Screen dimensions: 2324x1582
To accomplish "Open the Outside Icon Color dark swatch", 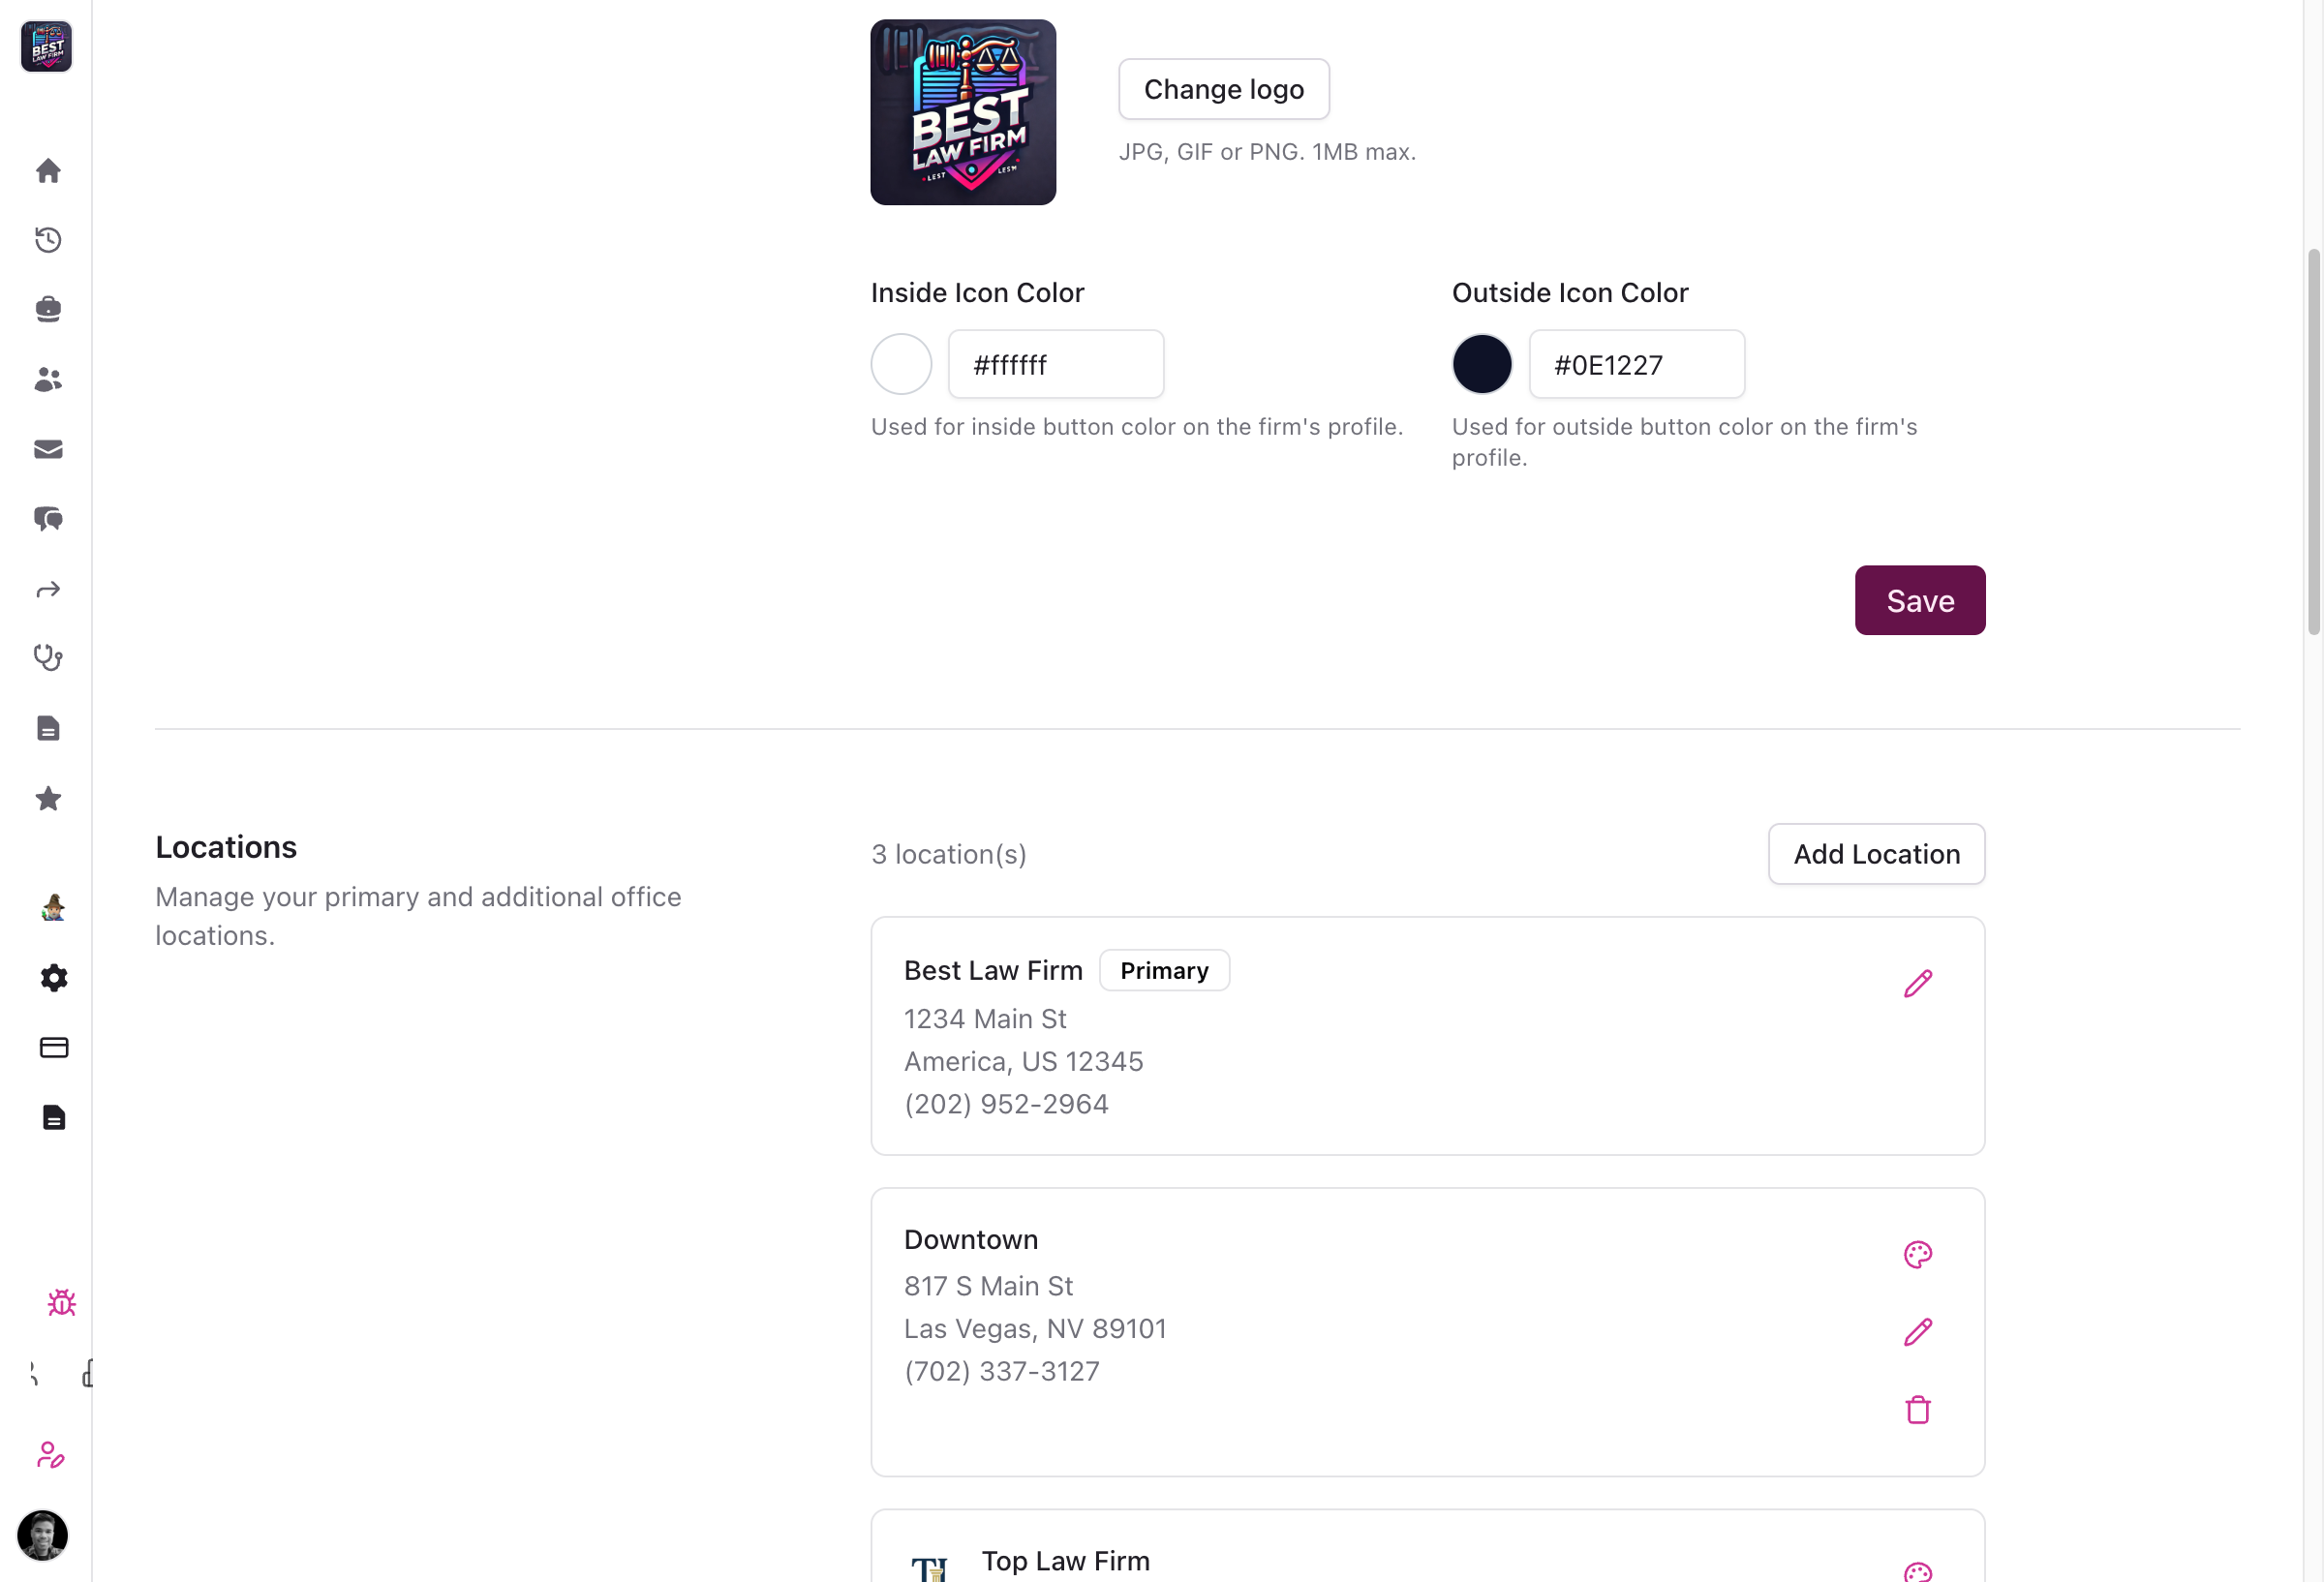I will (x=1481, y=364).
